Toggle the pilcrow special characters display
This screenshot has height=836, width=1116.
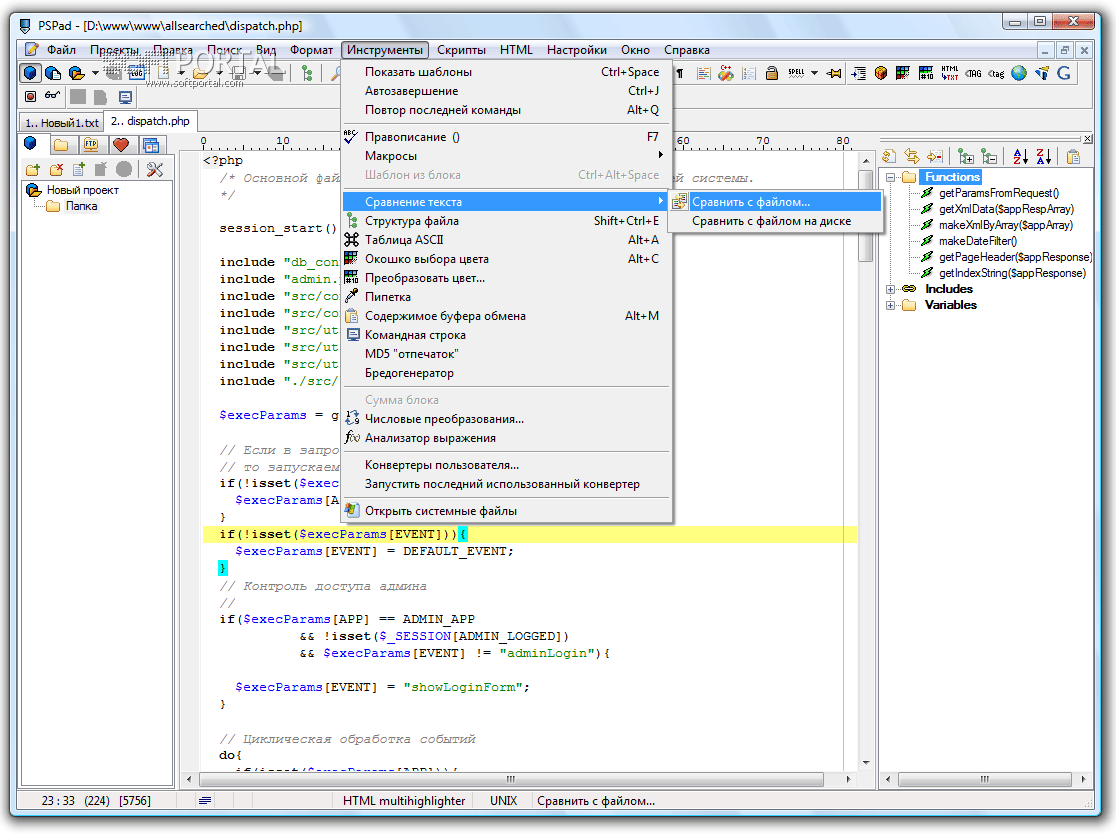[x=681, y=73]
